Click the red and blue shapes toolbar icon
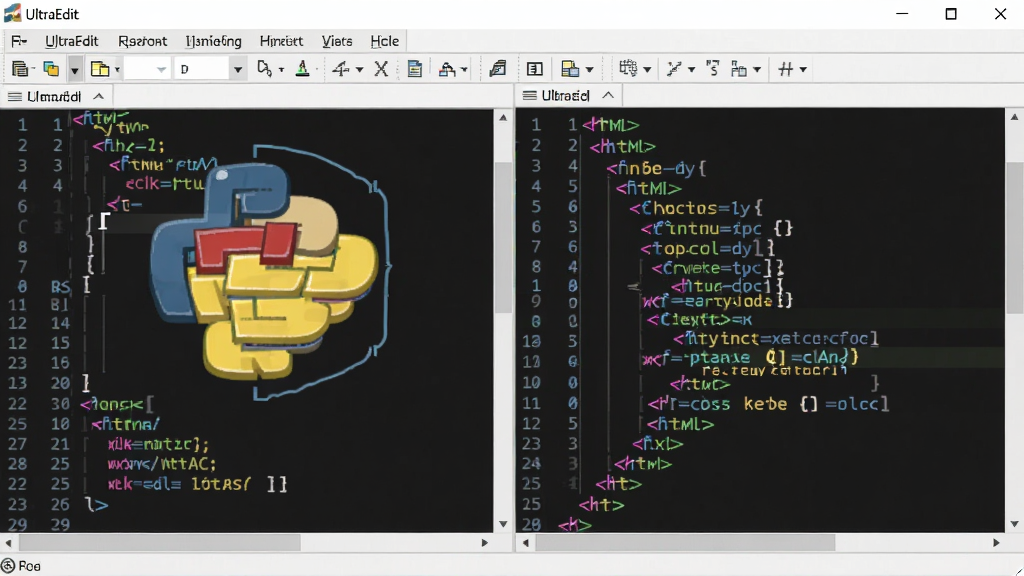1024x576 pixels. [x=447, y=69]
